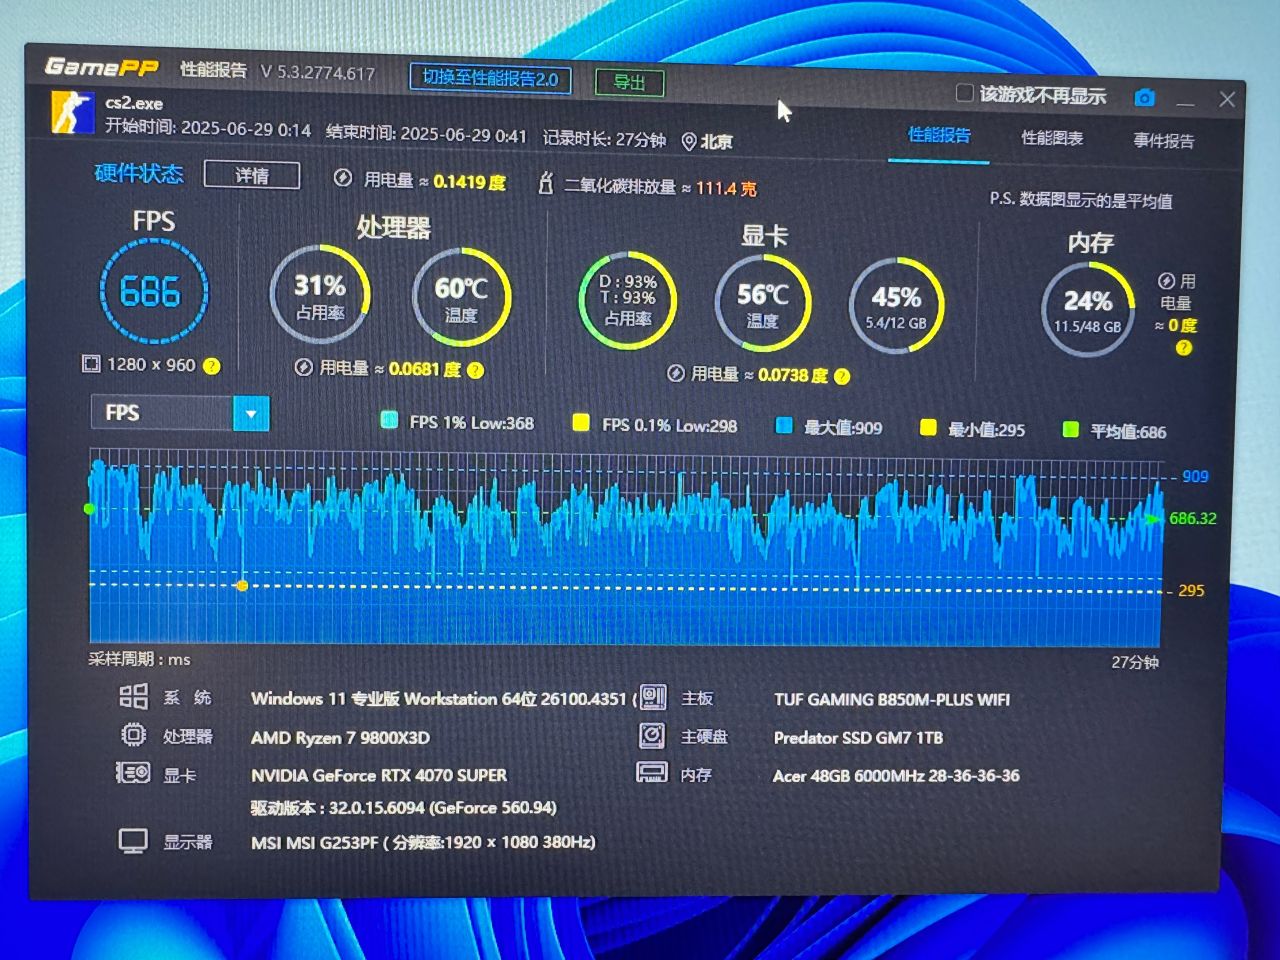
Task: Click the green average arrow marker at 686.32
Action: click(1154, 519)
